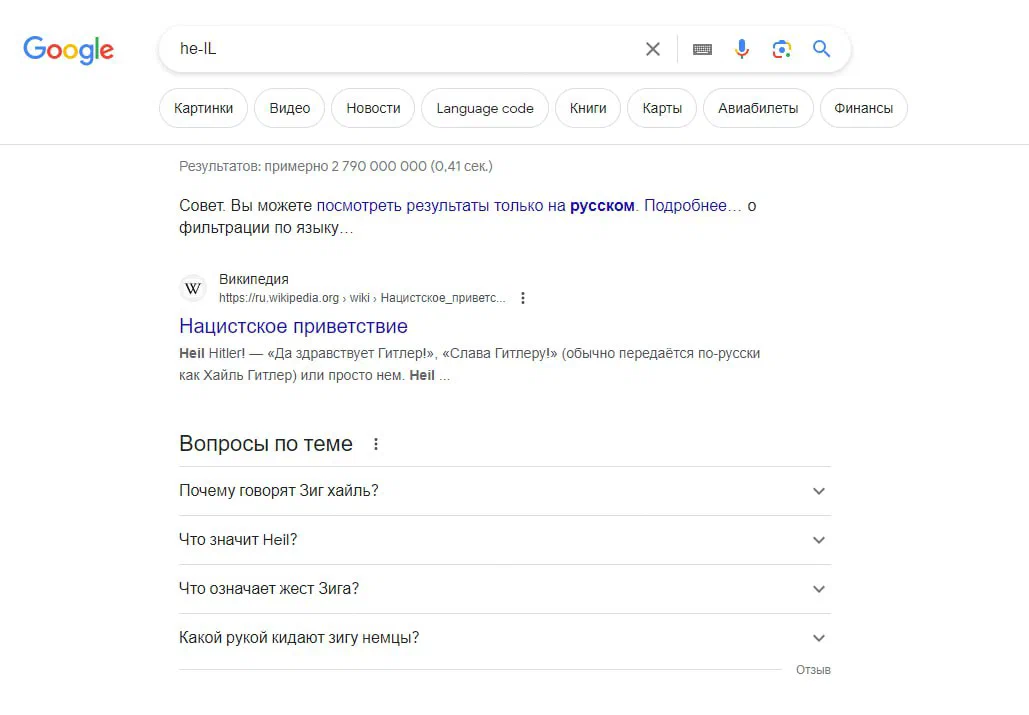1029x715 pixels.
Task: Start voice search with microphone icon
Action: coord(742,49)
